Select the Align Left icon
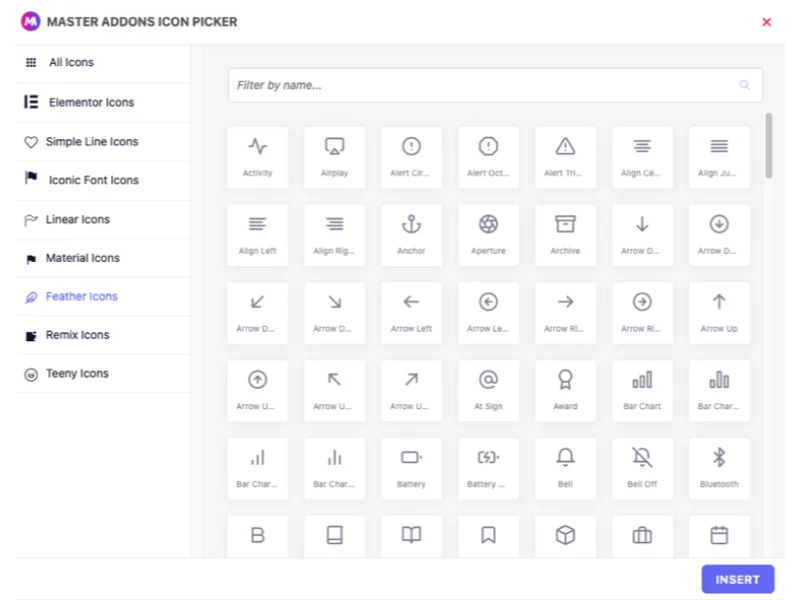Screen dimensions: 800x600 pos(258,235)
